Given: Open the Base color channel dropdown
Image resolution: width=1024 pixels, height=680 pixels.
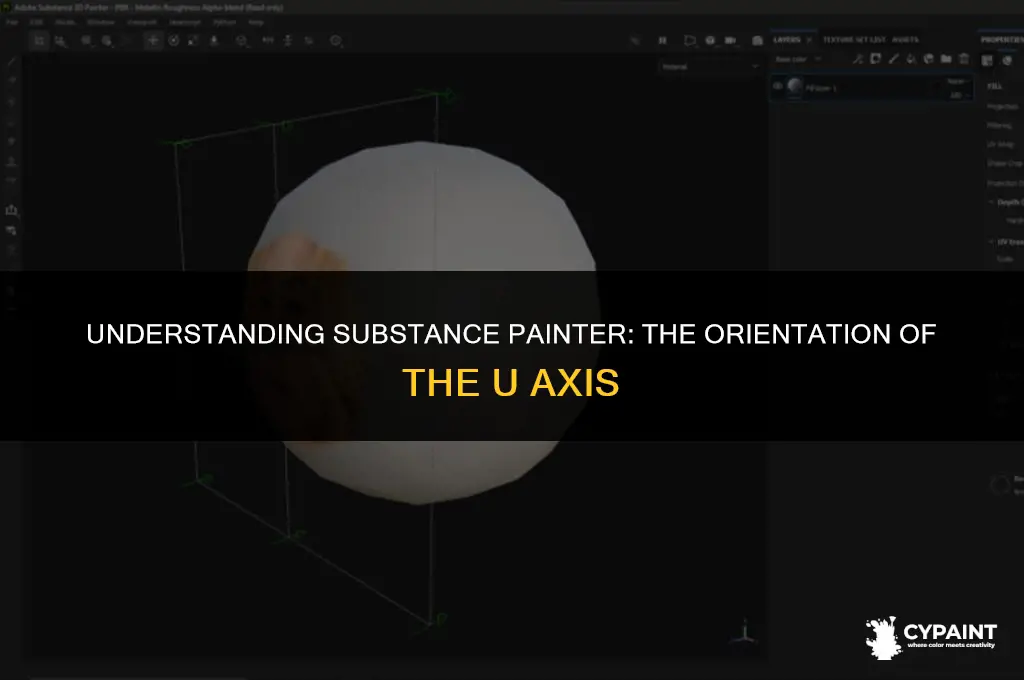Looking at the screenshot, I should [798, 59].
